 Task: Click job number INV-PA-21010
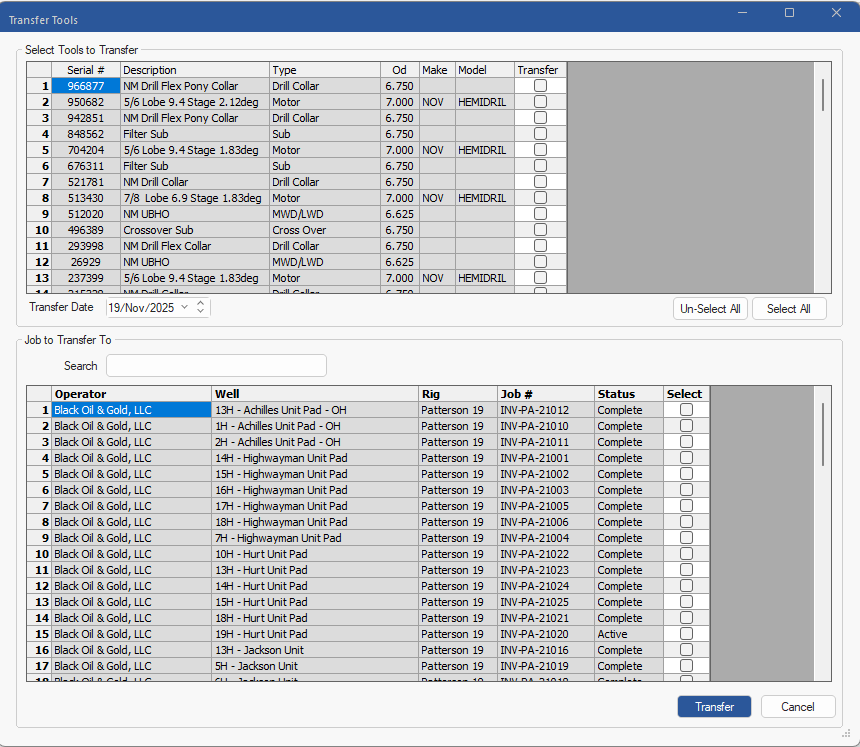pyautogui.click(x=546, y=426)
